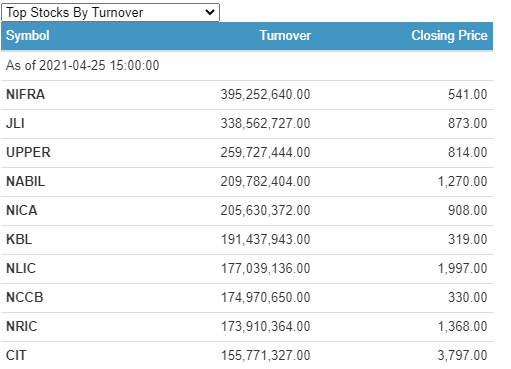511x369 pixels.
Task: Open the NABIL stock symbol
Action: coord(25,181)
